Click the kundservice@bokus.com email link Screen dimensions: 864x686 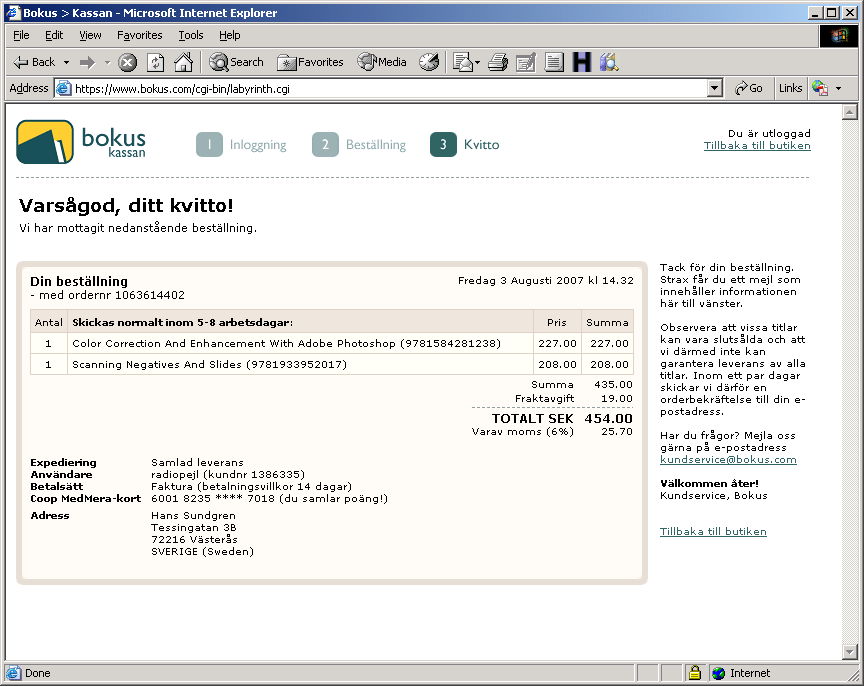point(728,460)
